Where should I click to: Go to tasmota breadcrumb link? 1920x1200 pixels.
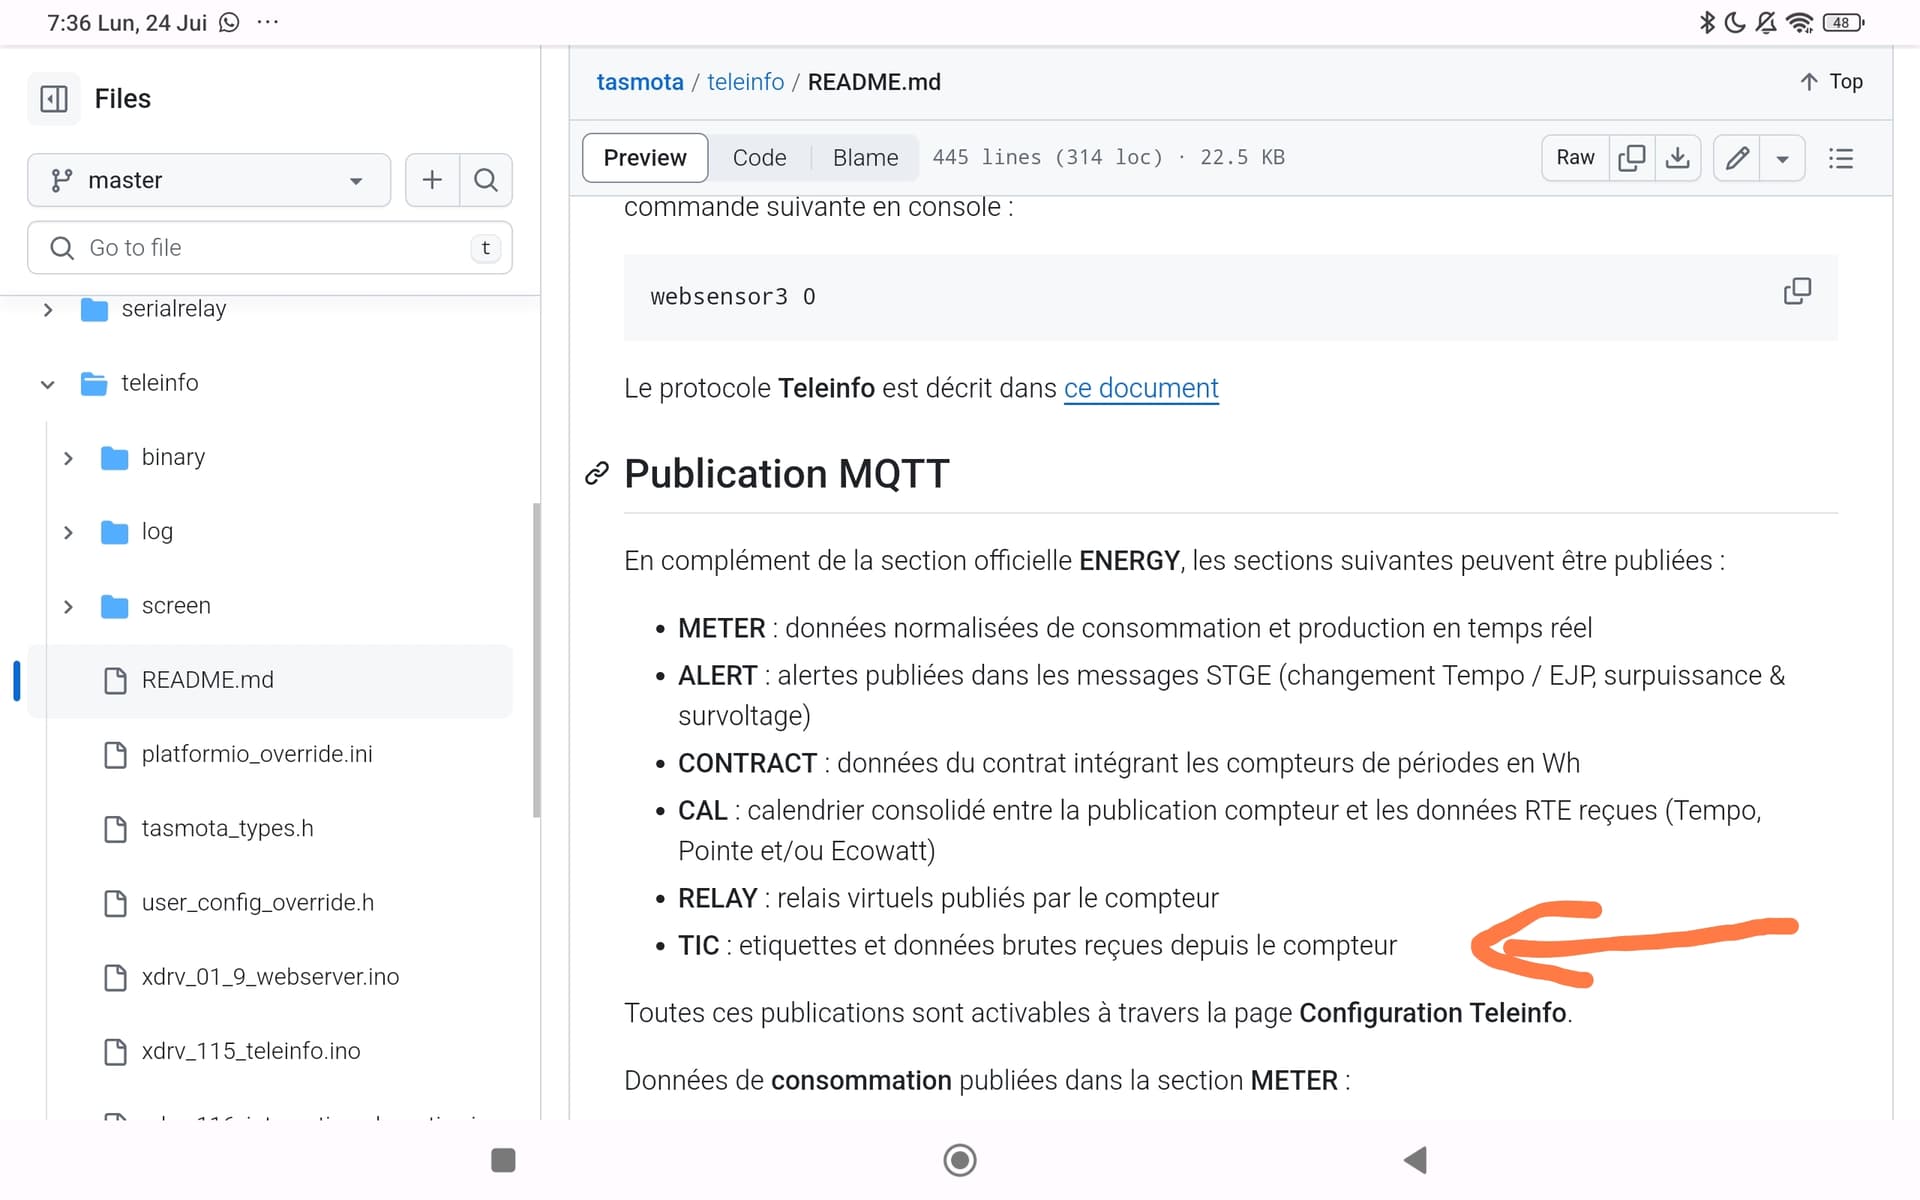click(640, 82)
